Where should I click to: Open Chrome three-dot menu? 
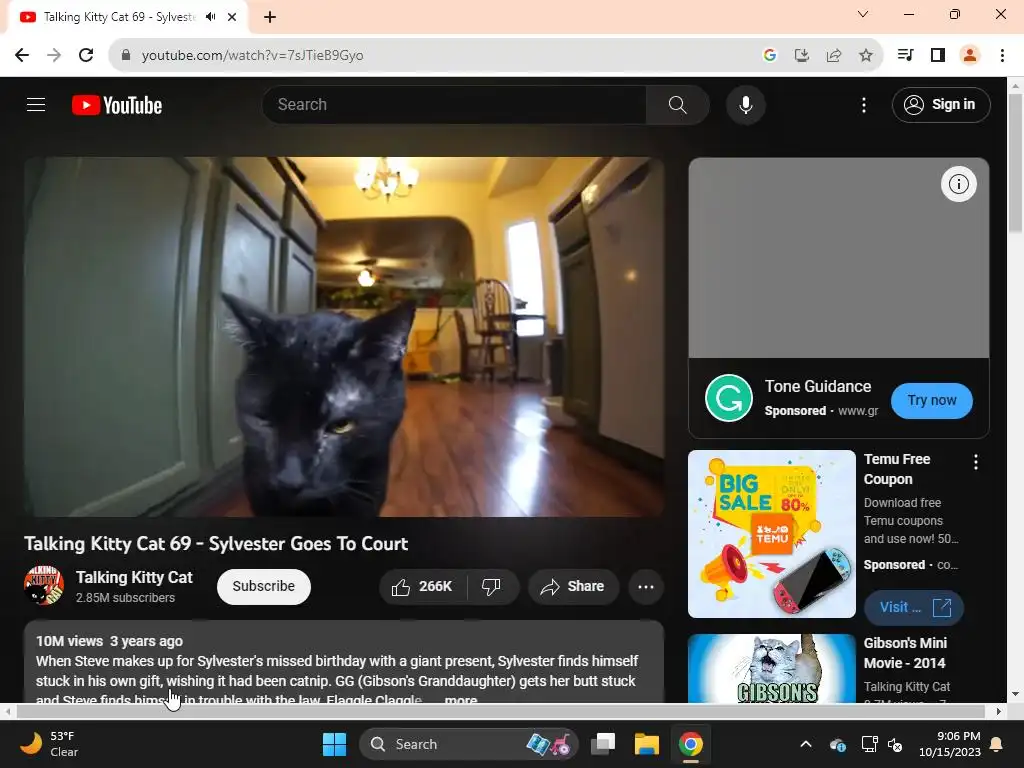click(1002, 56)
